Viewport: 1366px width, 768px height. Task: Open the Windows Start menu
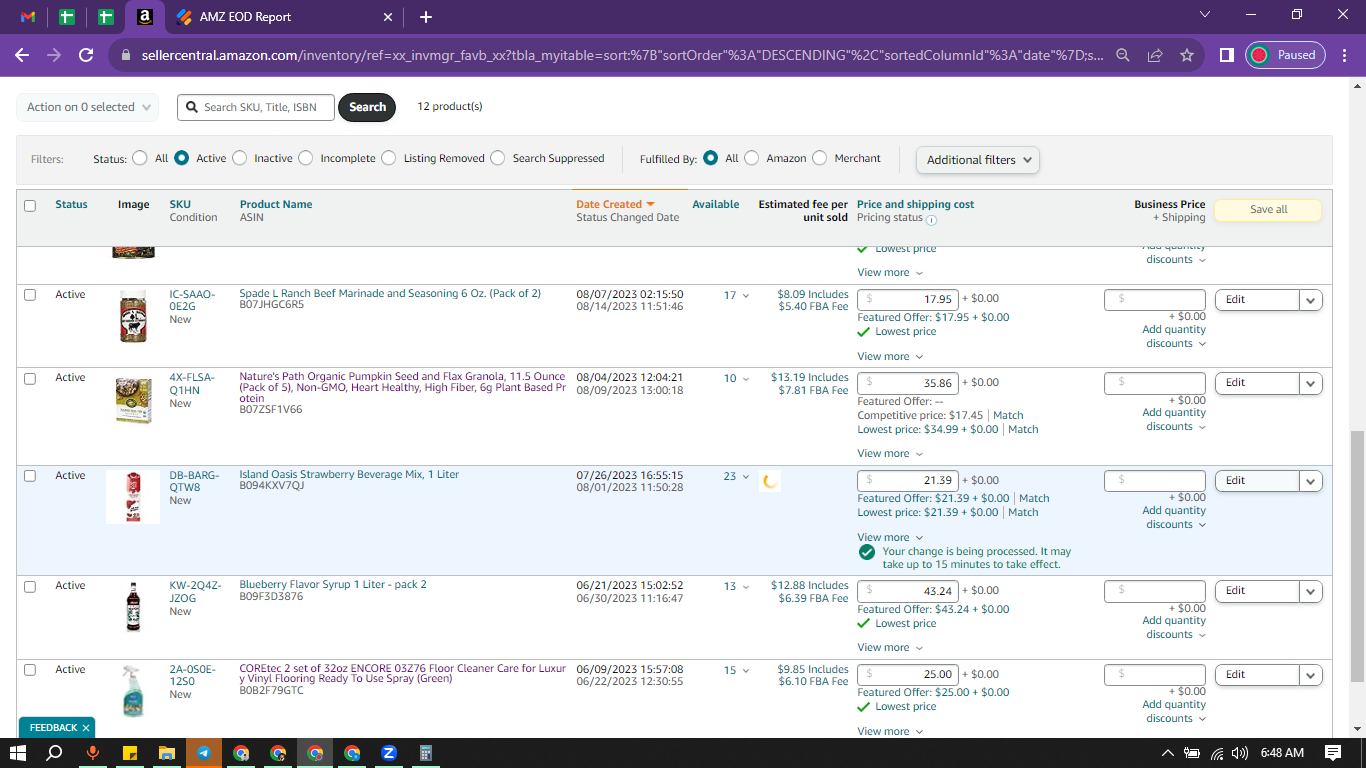pyautogui.click(x=18, y=753)
